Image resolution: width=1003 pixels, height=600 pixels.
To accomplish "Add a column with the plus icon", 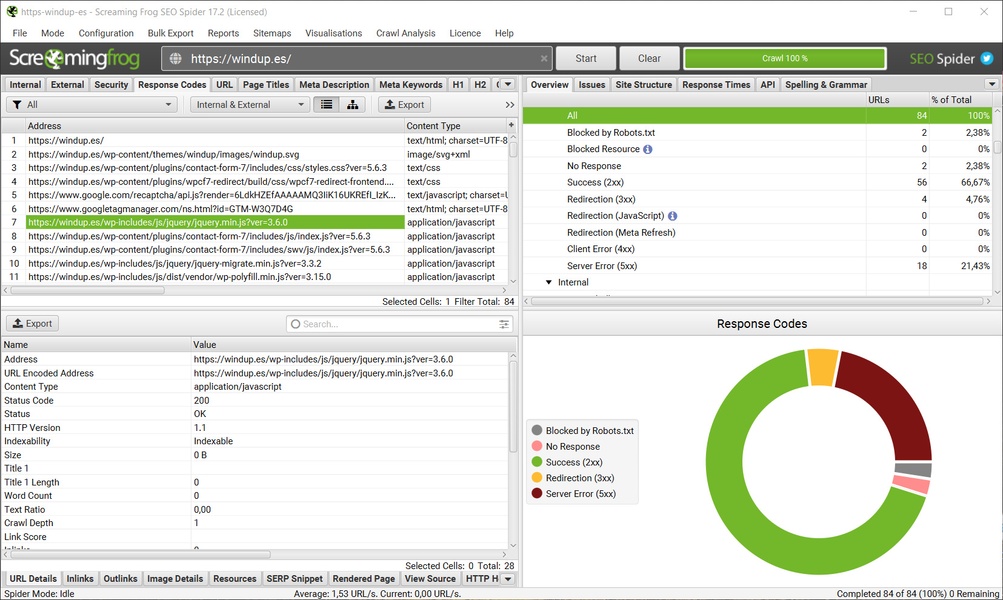I will tap(511, 125).
